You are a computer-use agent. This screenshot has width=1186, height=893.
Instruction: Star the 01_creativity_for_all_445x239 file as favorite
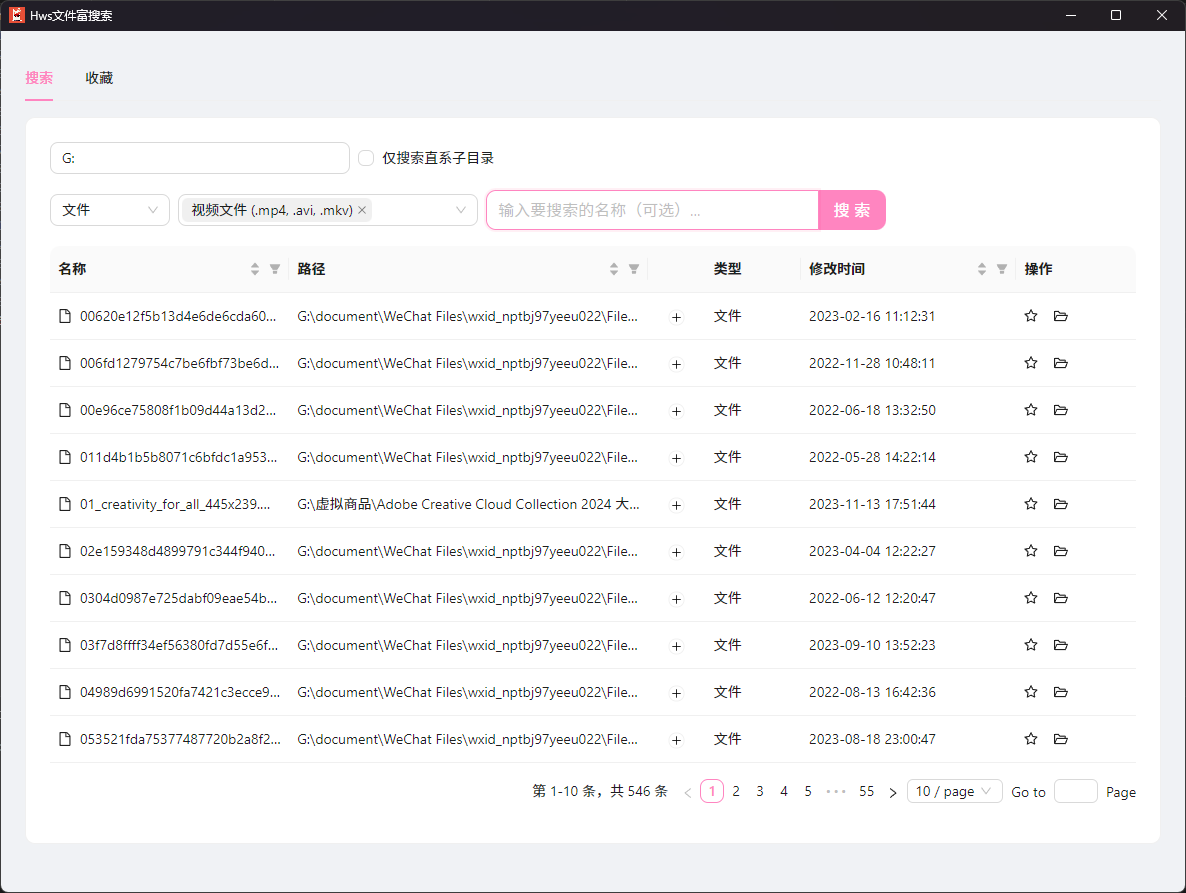[1030, 504]
